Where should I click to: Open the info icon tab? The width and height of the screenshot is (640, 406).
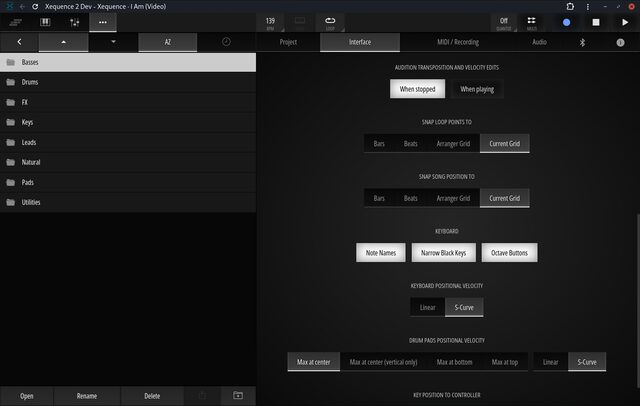[620, 42]
